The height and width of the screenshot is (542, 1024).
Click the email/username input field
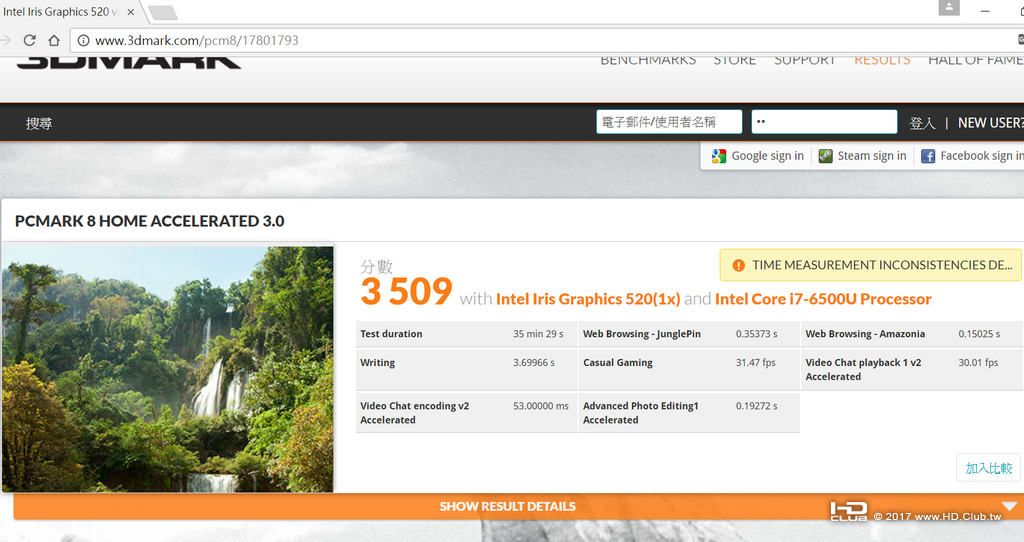pyautogui.click(x=669, y=122)
